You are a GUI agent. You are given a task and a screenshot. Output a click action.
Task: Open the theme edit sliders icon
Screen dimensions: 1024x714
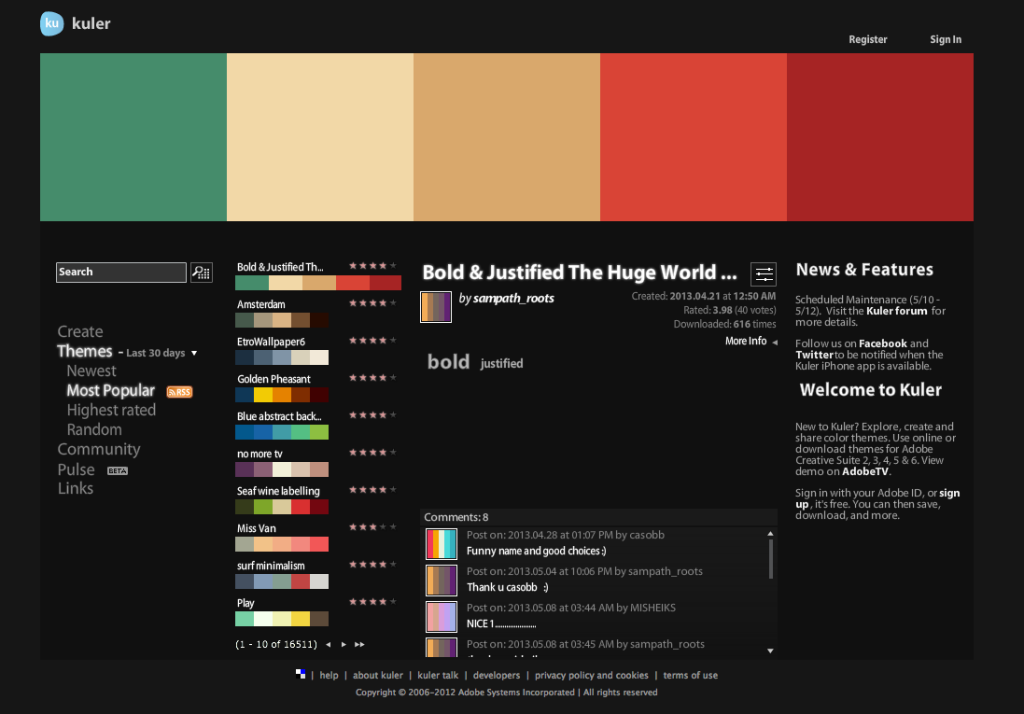click(763, 274)
